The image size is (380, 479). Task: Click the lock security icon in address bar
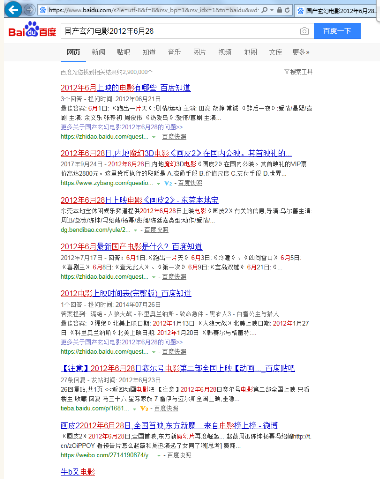point(280,10)
